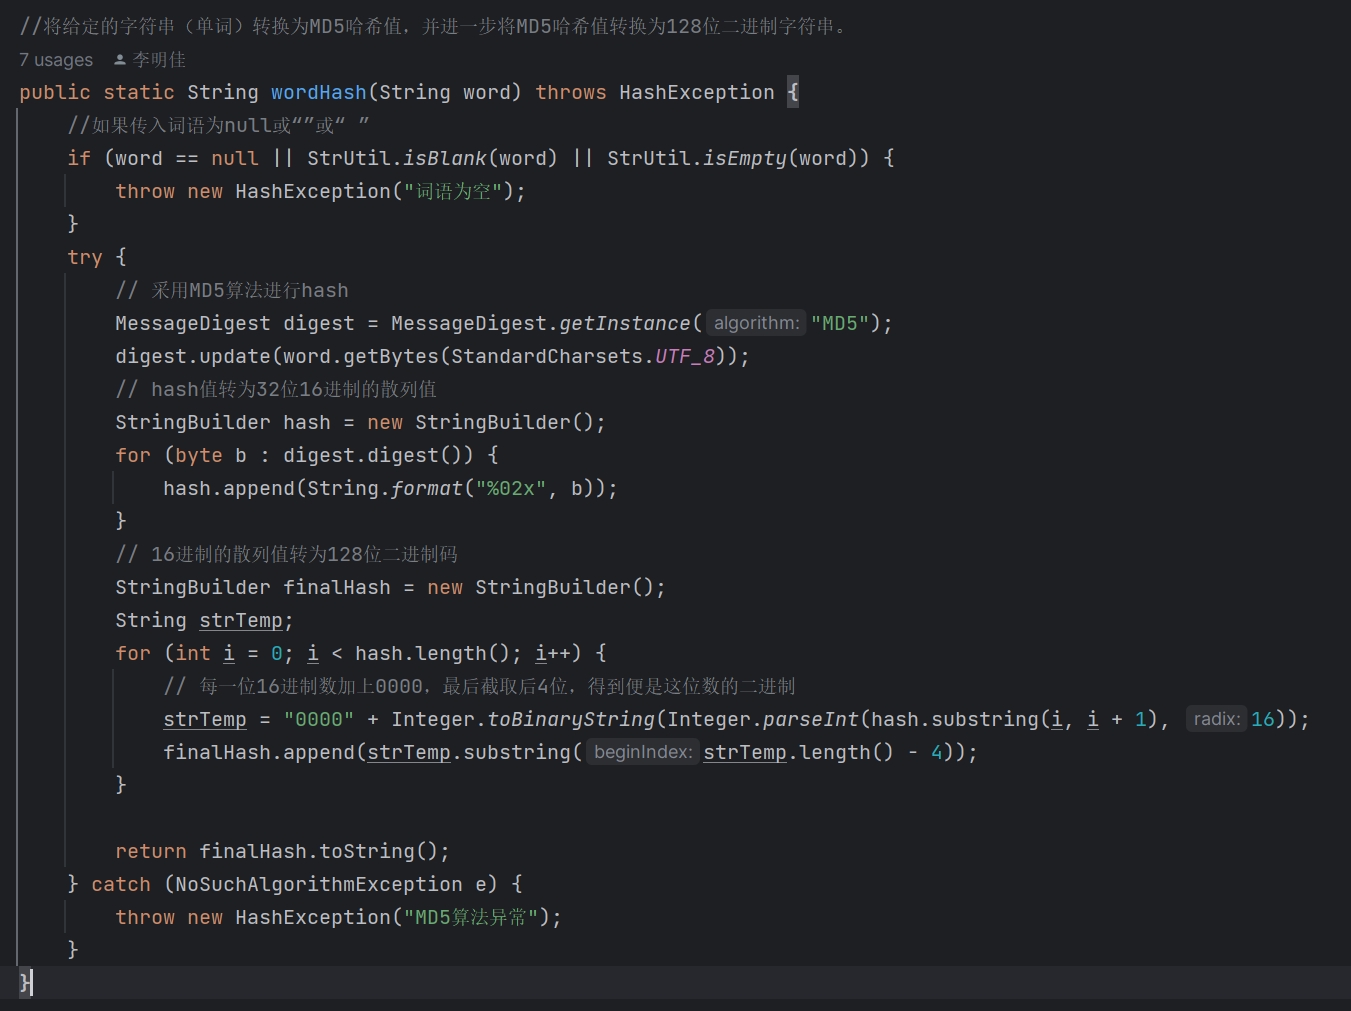Click the italic format method call
Viewport: 1351px width, 1011px height.
[427, 488]
